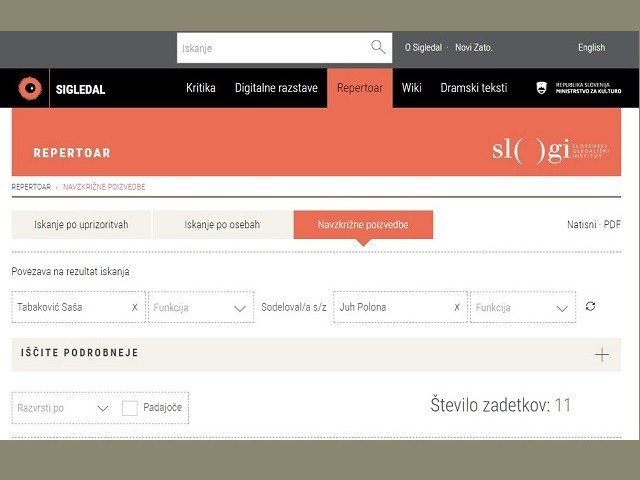
Task: Expand the Razvrsti po dropdown
Action: pos(62,408)
